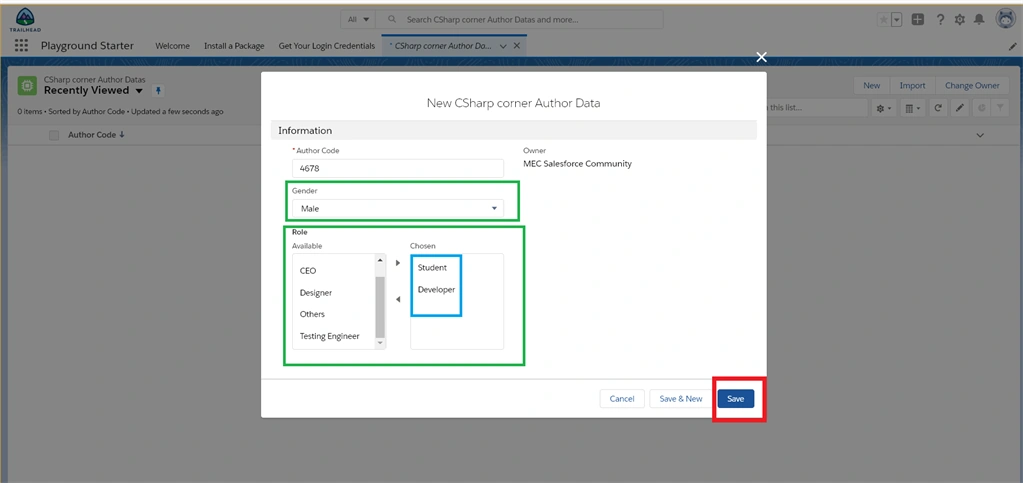The height and width of the screenshot is (483, 1023).
Task: Click the show charts icon
Action: click(982, 108)
